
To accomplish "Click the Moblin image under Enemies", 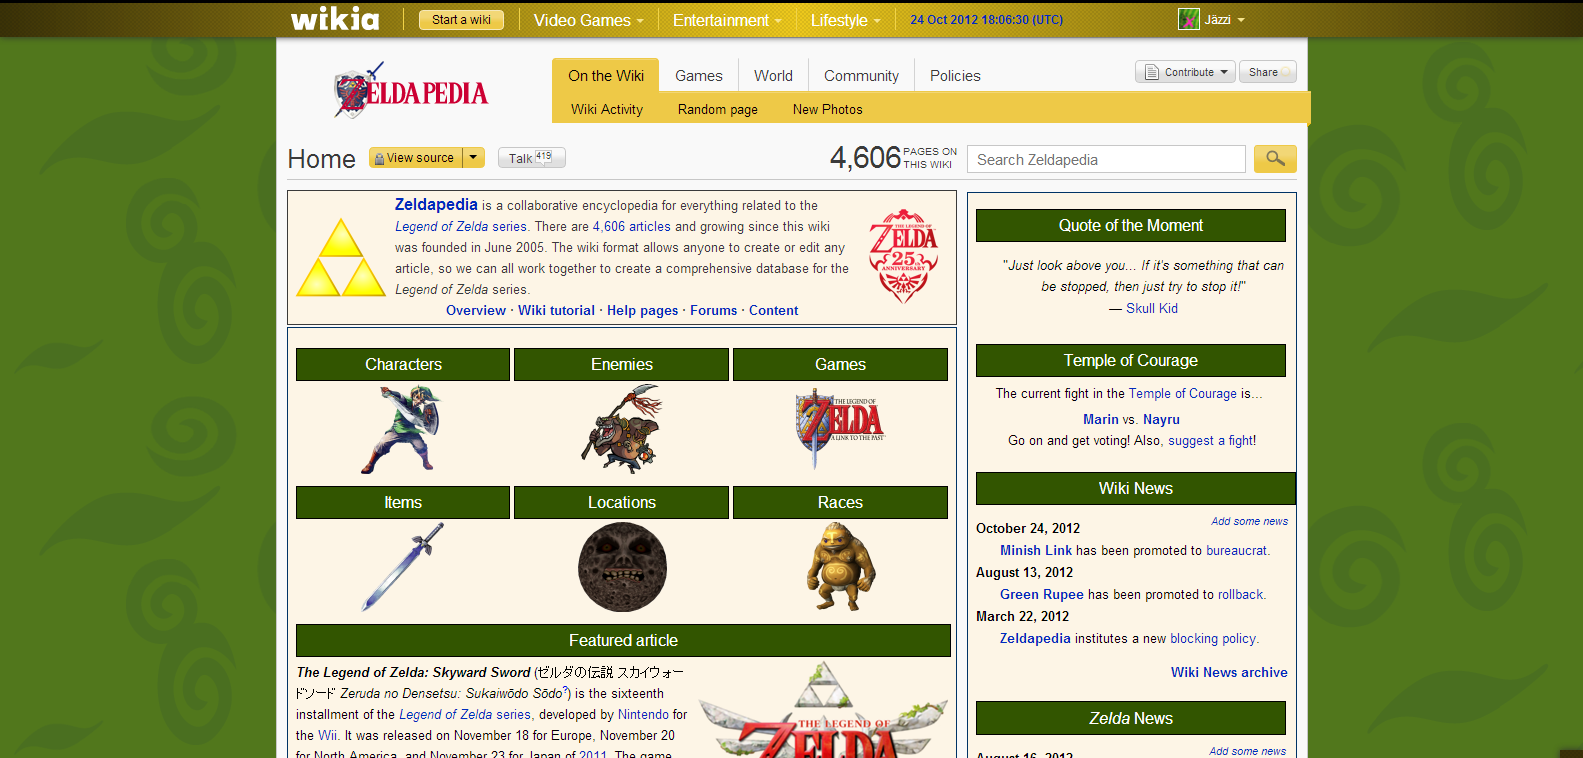I will click(622, 430).
